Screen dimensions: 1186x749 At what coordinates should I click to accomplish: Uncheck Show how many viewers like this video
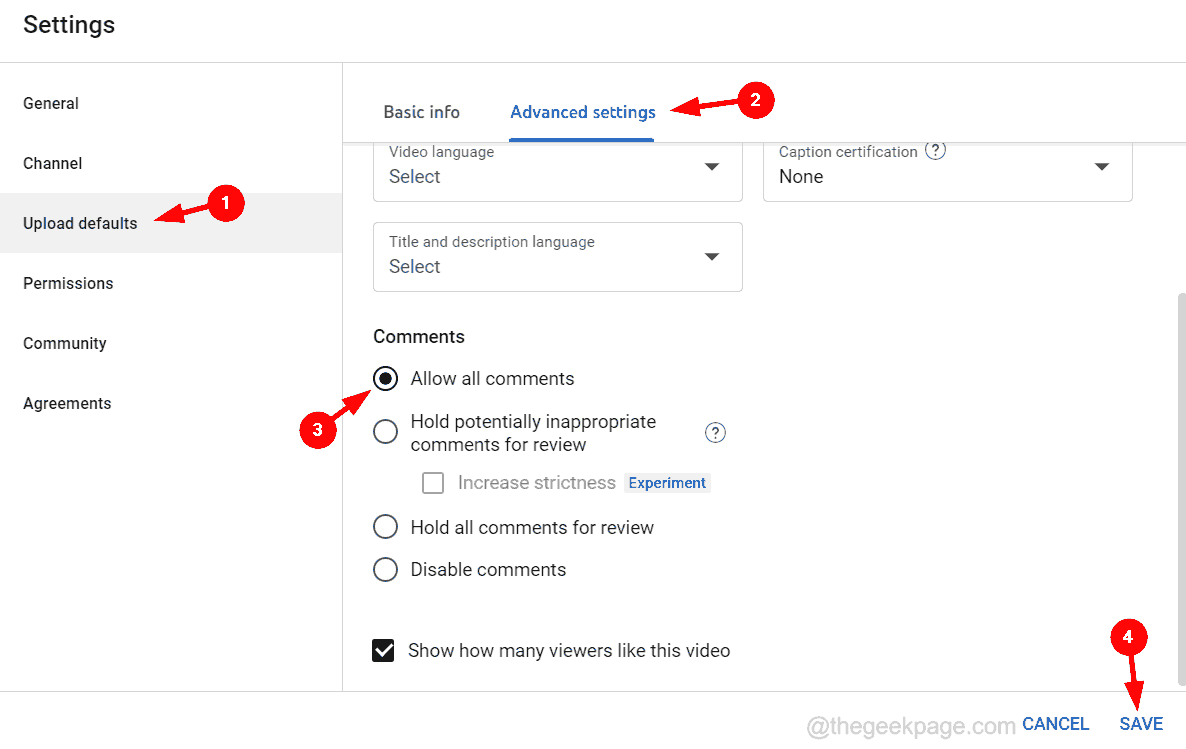tap(383, 650)
